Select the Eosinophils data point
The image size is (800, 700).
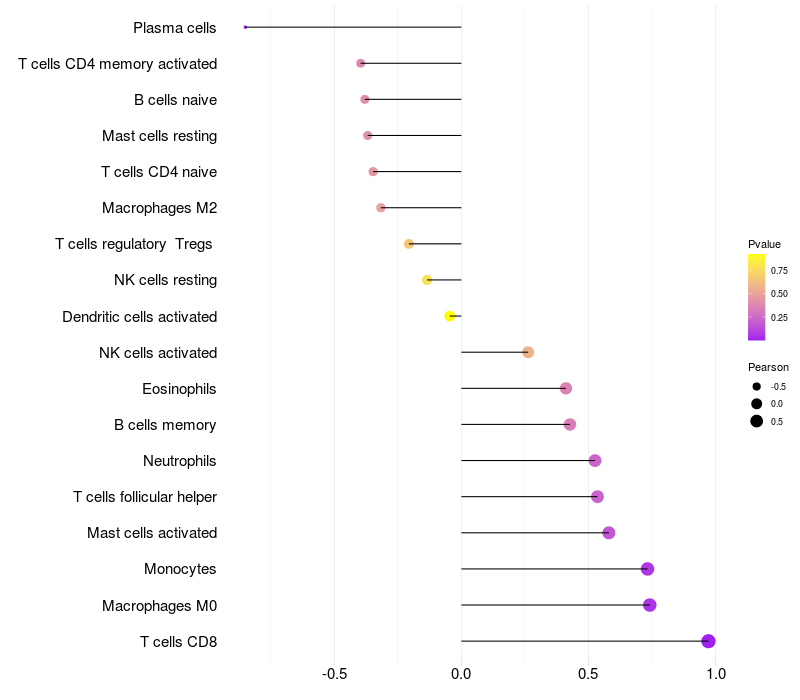566,388
